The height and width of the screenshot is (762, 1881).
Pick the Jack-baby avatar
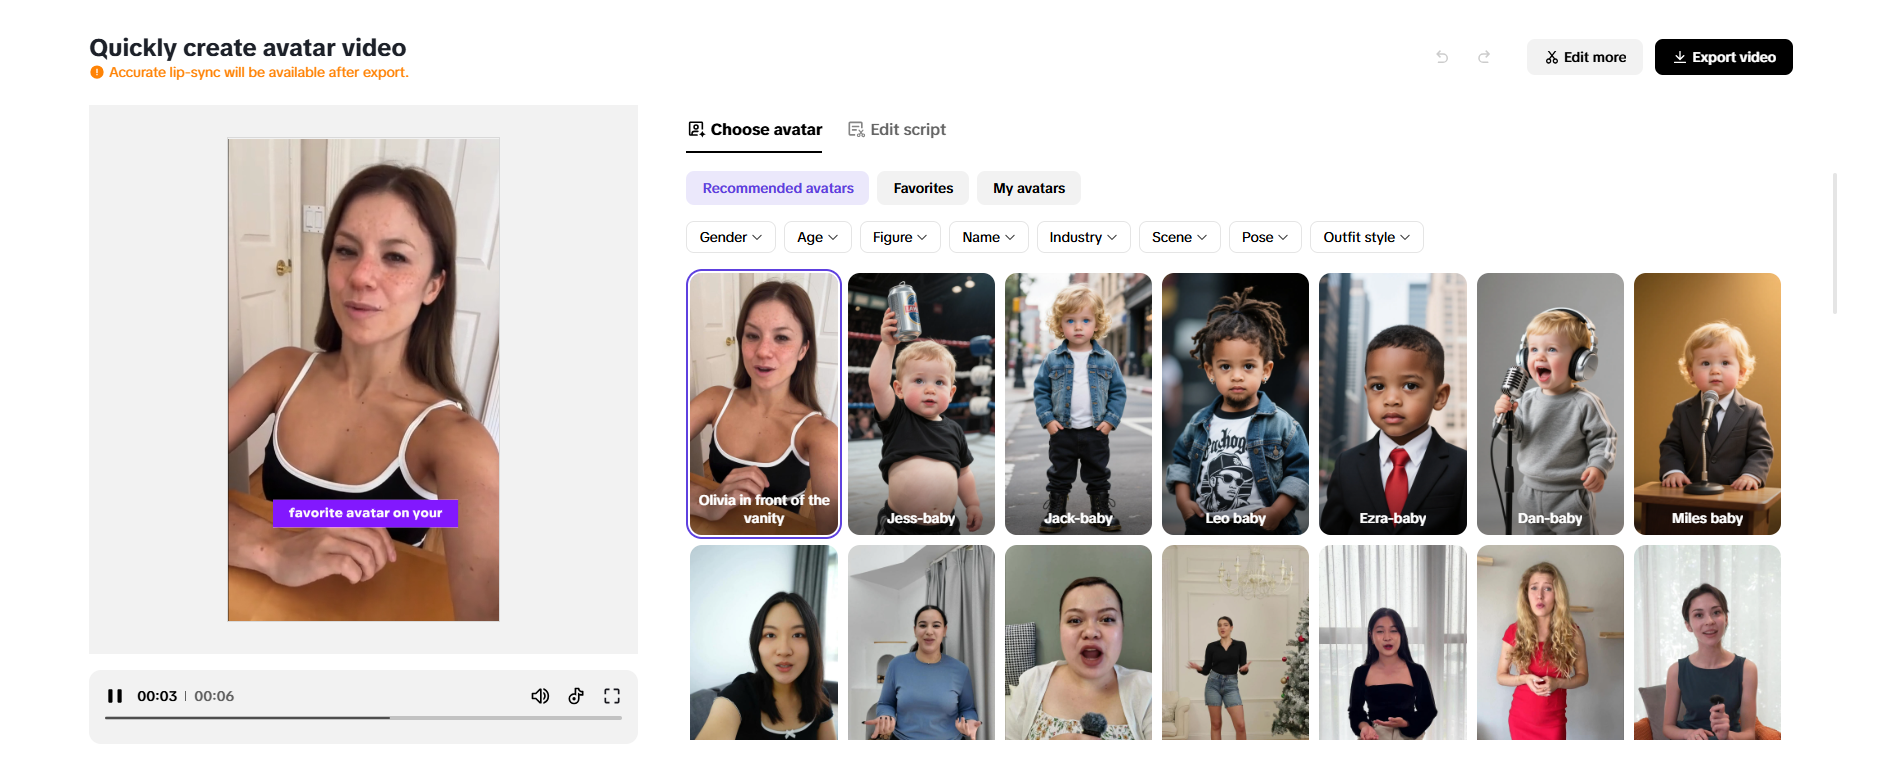pos(1078,404)
